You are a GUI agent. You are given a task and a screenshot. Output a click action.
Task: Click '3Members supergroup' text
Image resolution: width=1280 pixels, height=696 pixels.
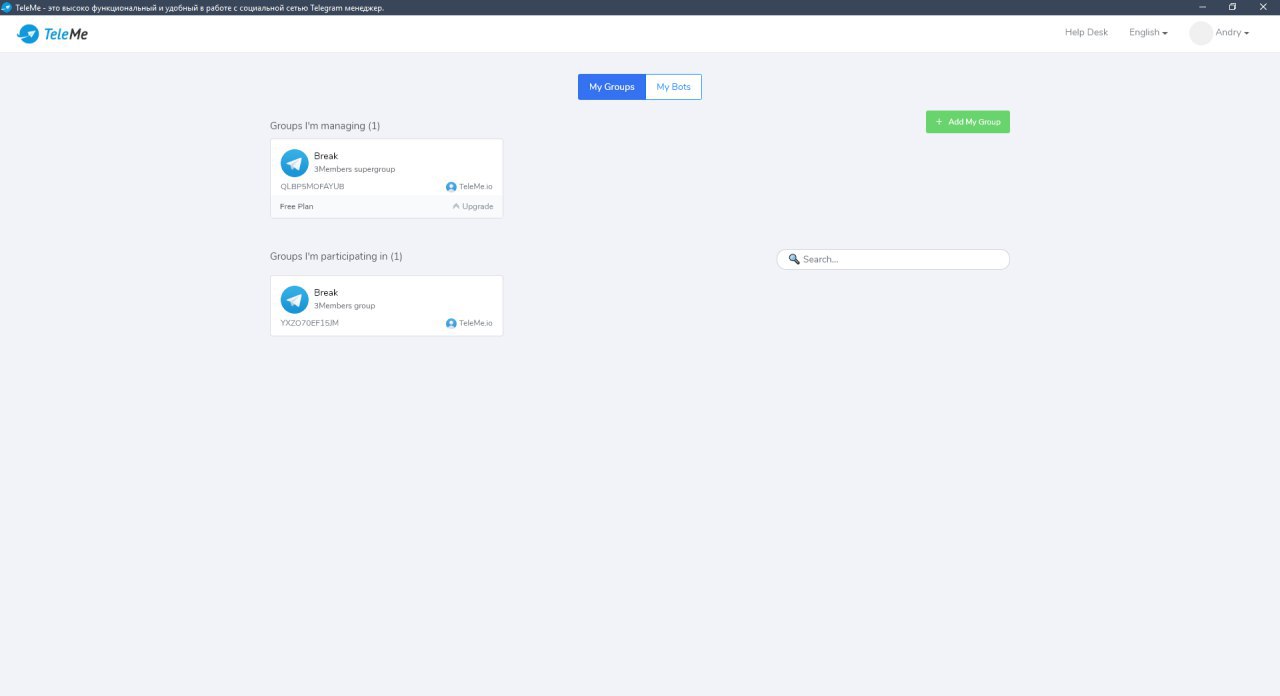pyautogui.click(x=354, y=170)
